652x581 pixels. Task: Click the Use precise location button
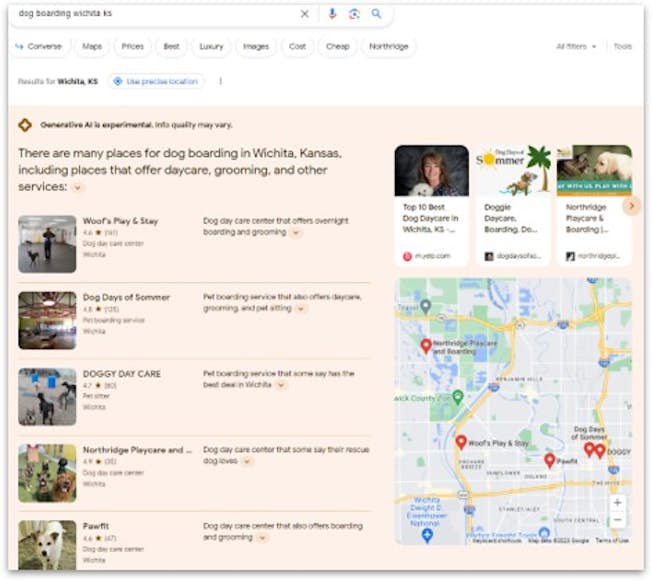coord(156,81)
